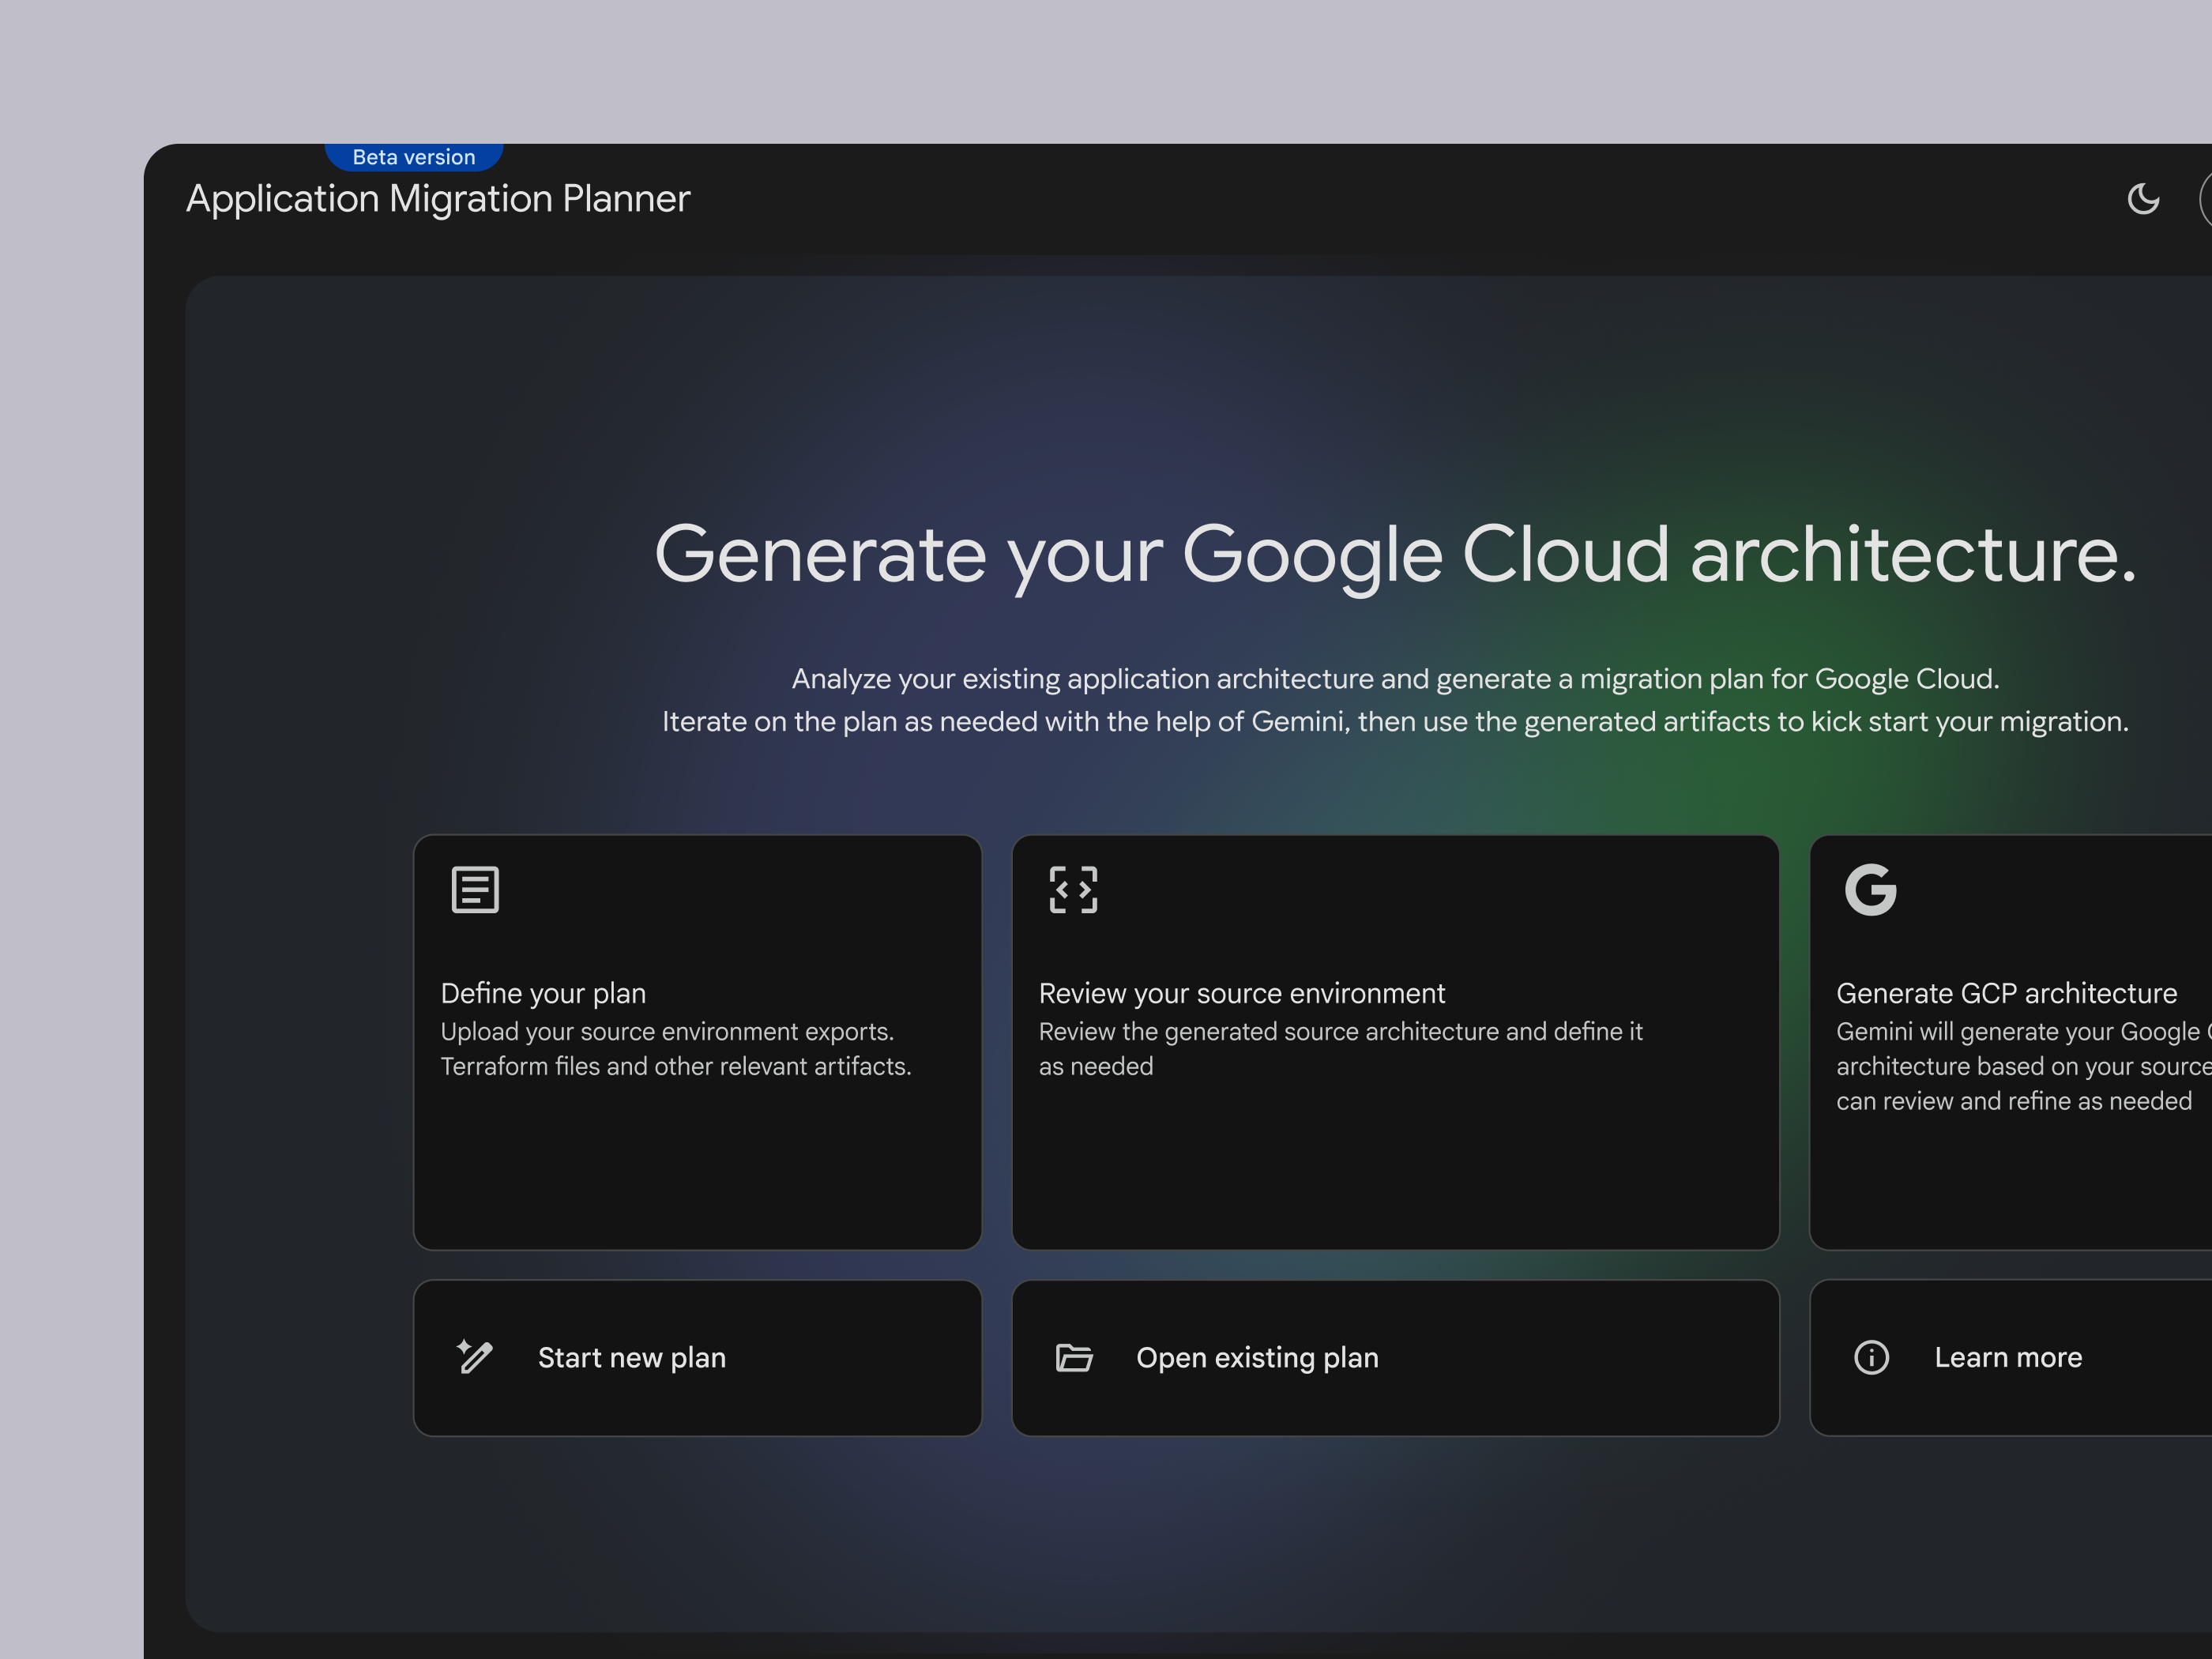Viewport: 2212px width, 1659px height.
Task: Click the code brackets icon on Review source environment card
Action: [x=1073, y=890]
